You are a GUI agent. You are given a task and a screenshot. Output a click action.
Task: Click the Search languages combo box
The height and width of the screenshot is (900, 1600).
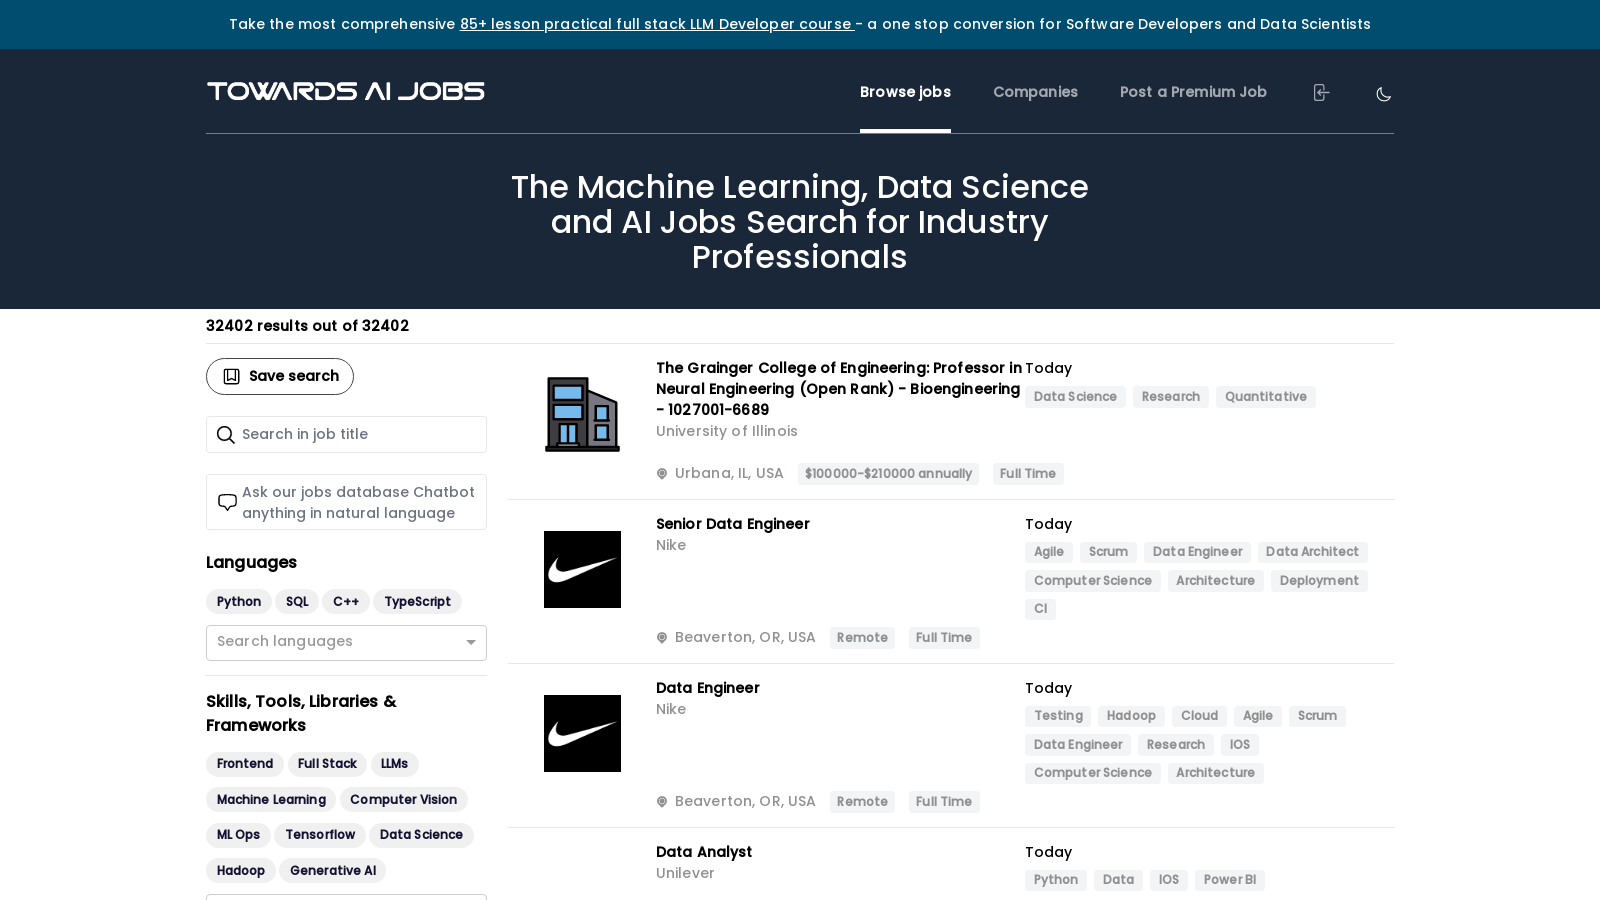point(346,643)
